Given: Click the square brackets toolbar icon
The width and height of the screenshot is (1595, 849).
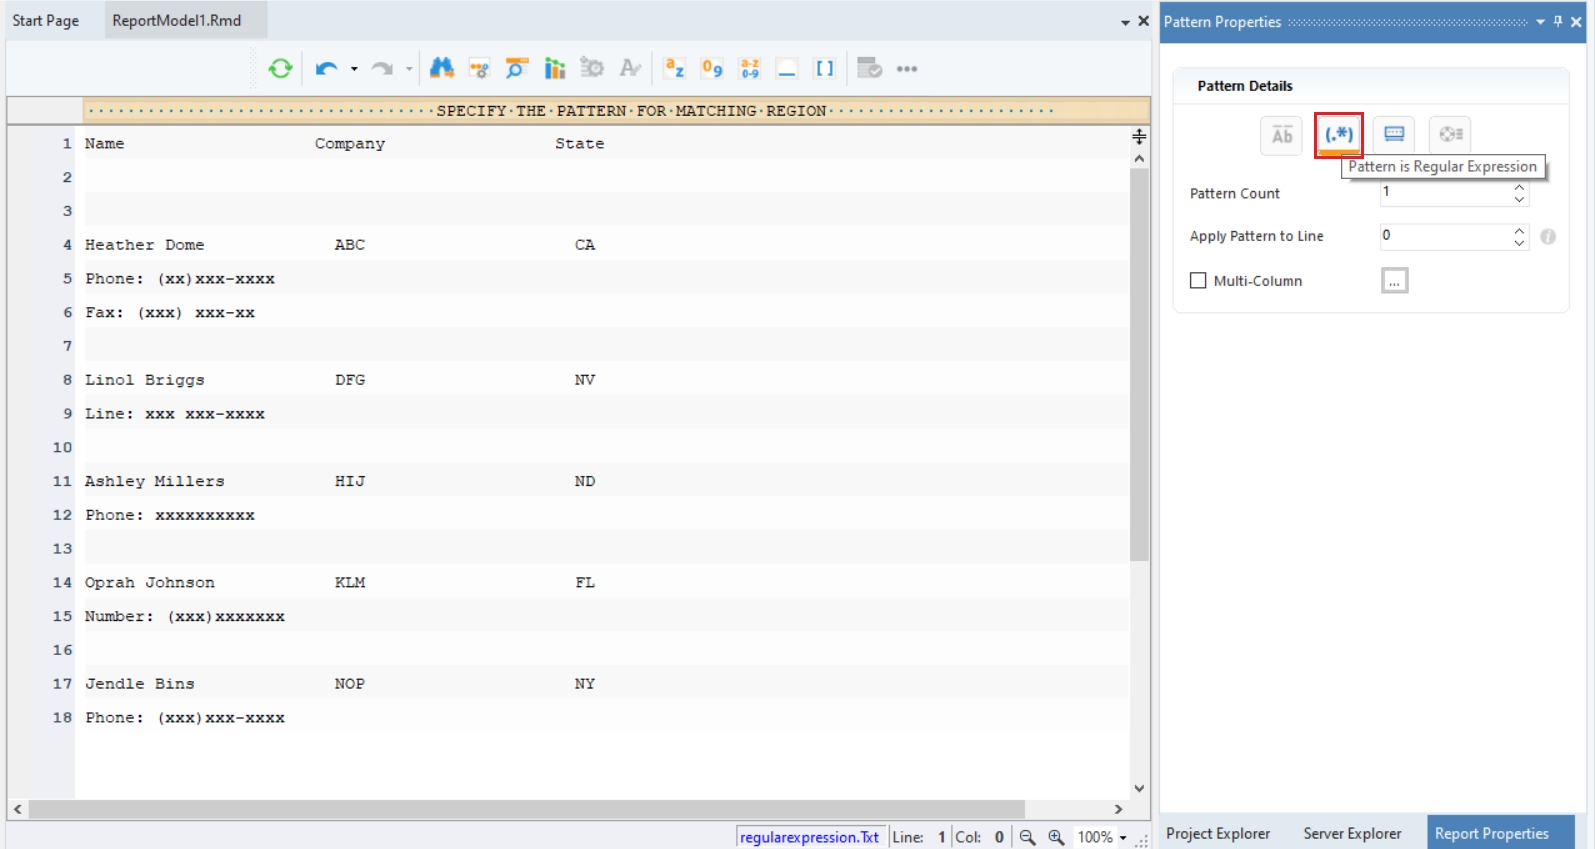Looking at the screenshot, I should tap(825, 68).
